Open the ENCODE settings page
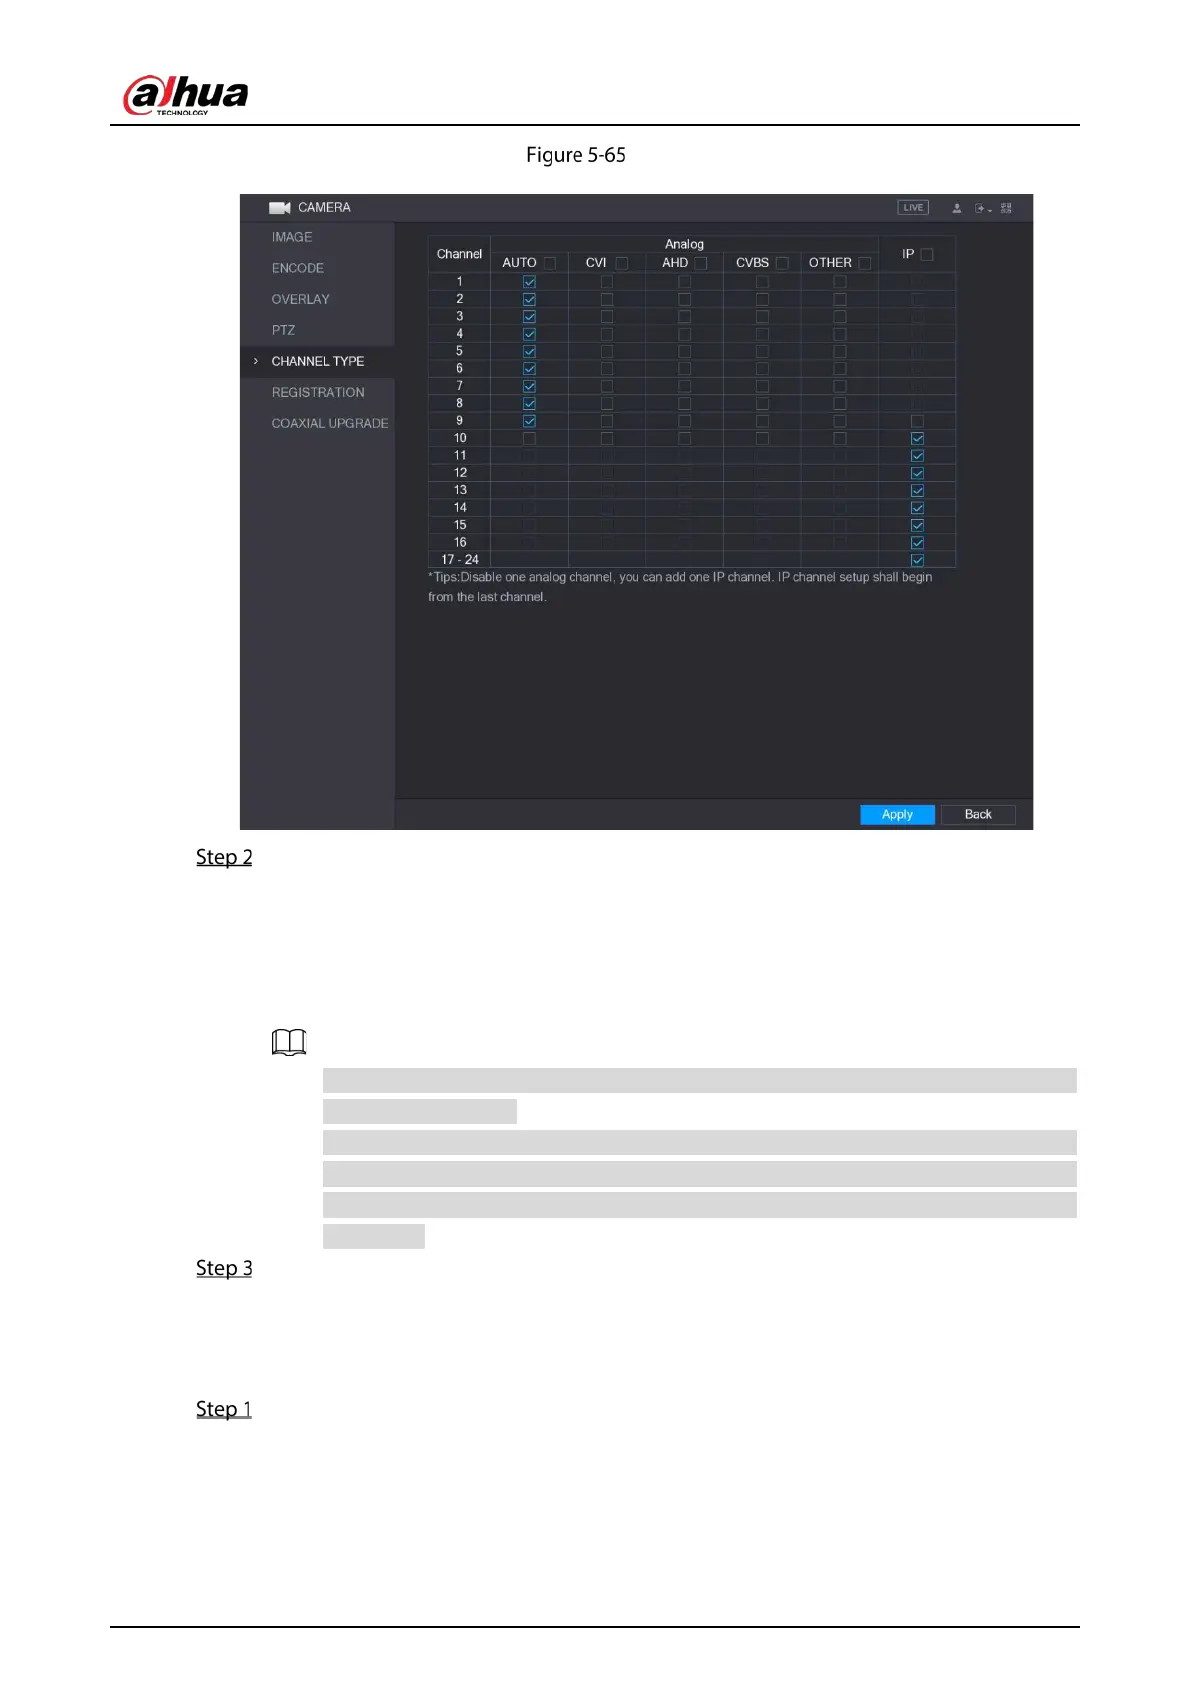Viewport: 1191px width, 1684px height. (x=297, y=268)
